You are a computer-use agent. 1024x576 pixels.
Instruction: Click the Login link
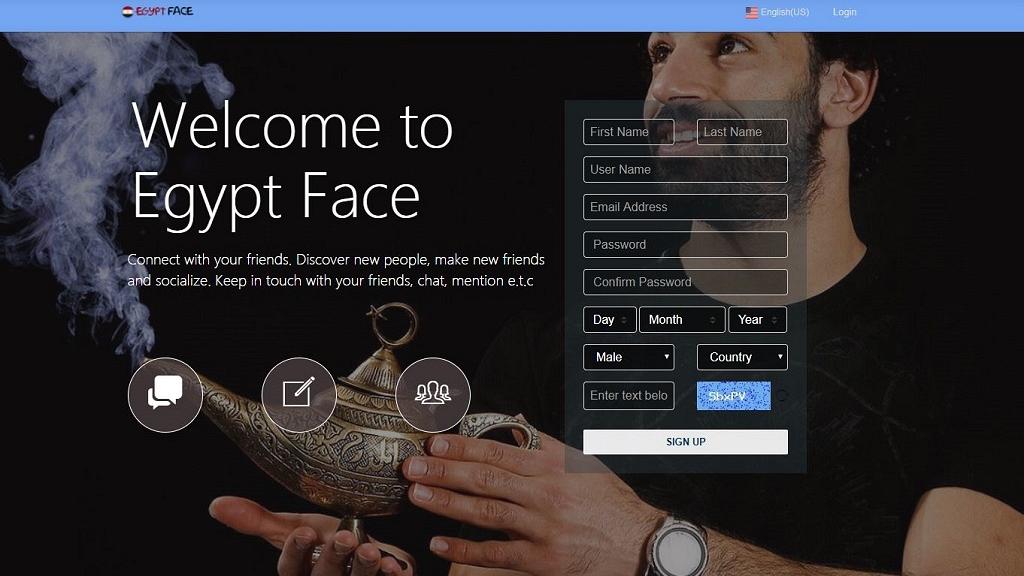pos(844,12)
